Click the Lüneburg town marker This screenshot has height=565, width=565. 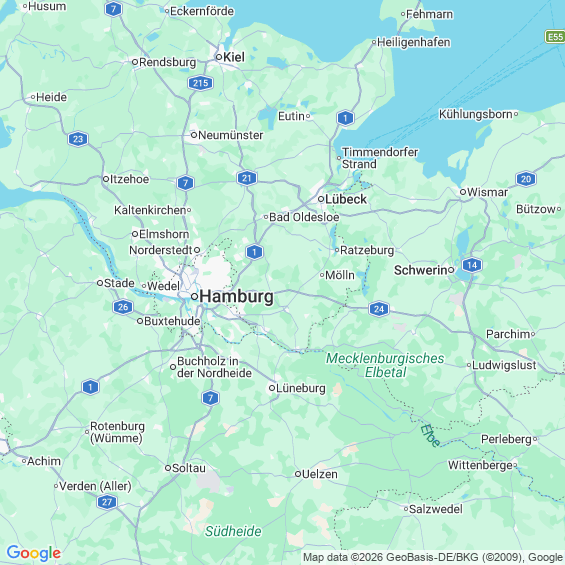click(x=272, y=388)
